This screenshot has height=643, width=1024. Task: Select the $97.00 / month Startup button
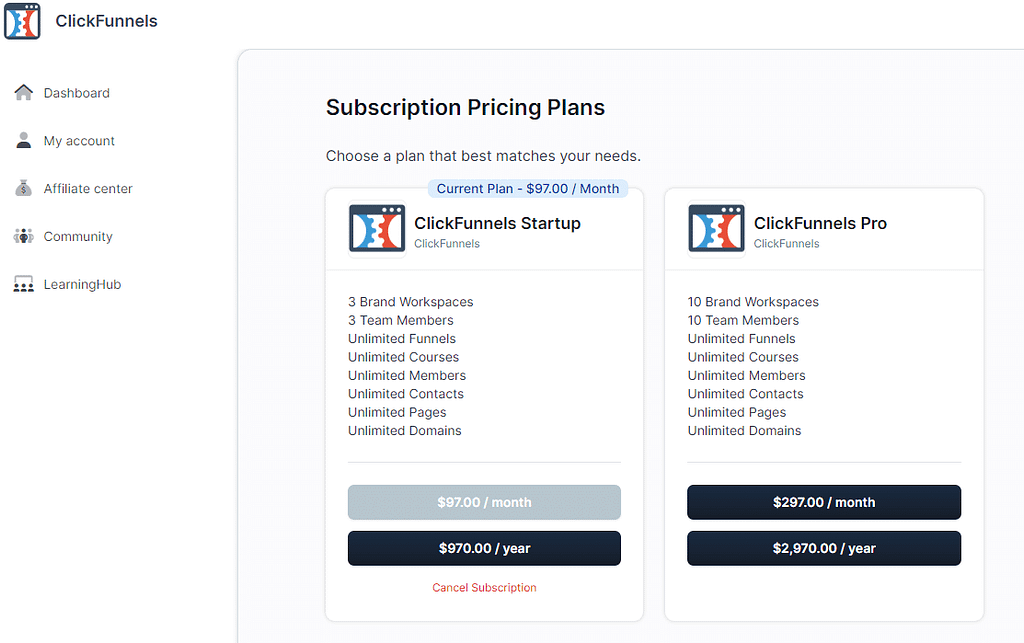(x=484, y=502)
